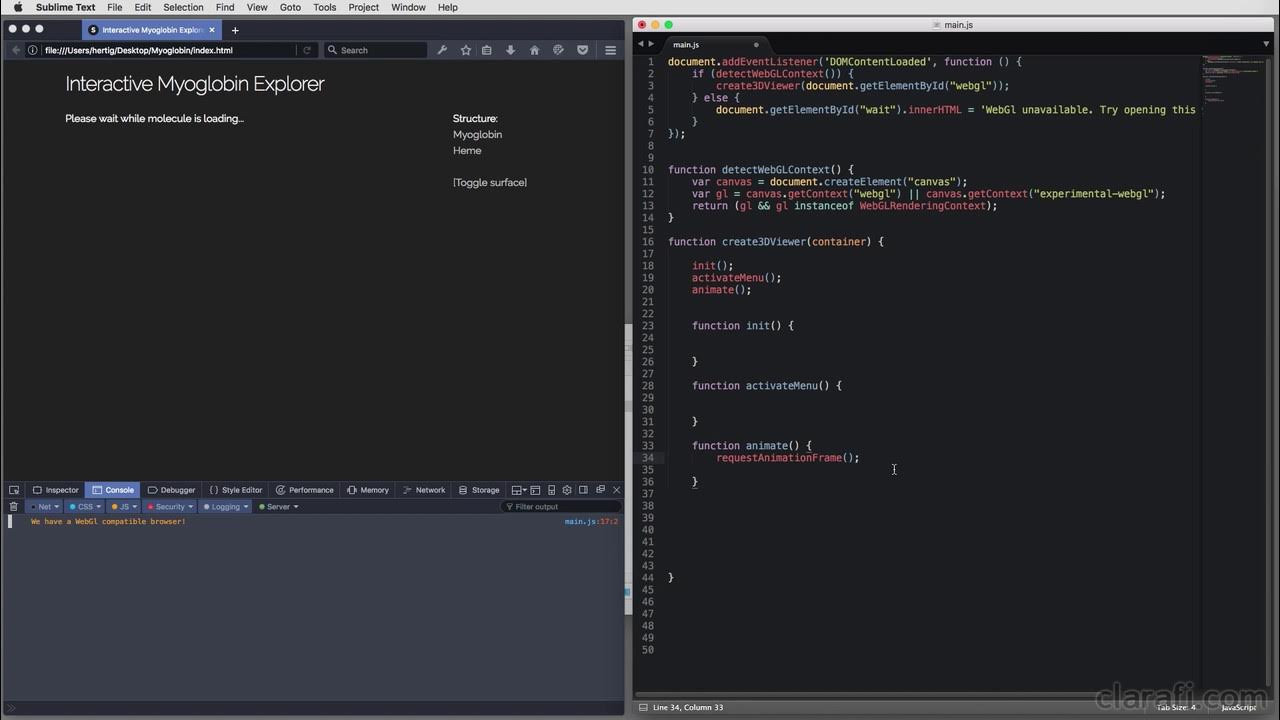Close the Interactive Myoglobin Explorer tab
1280x720 pixels.
(x=212, y=30)
